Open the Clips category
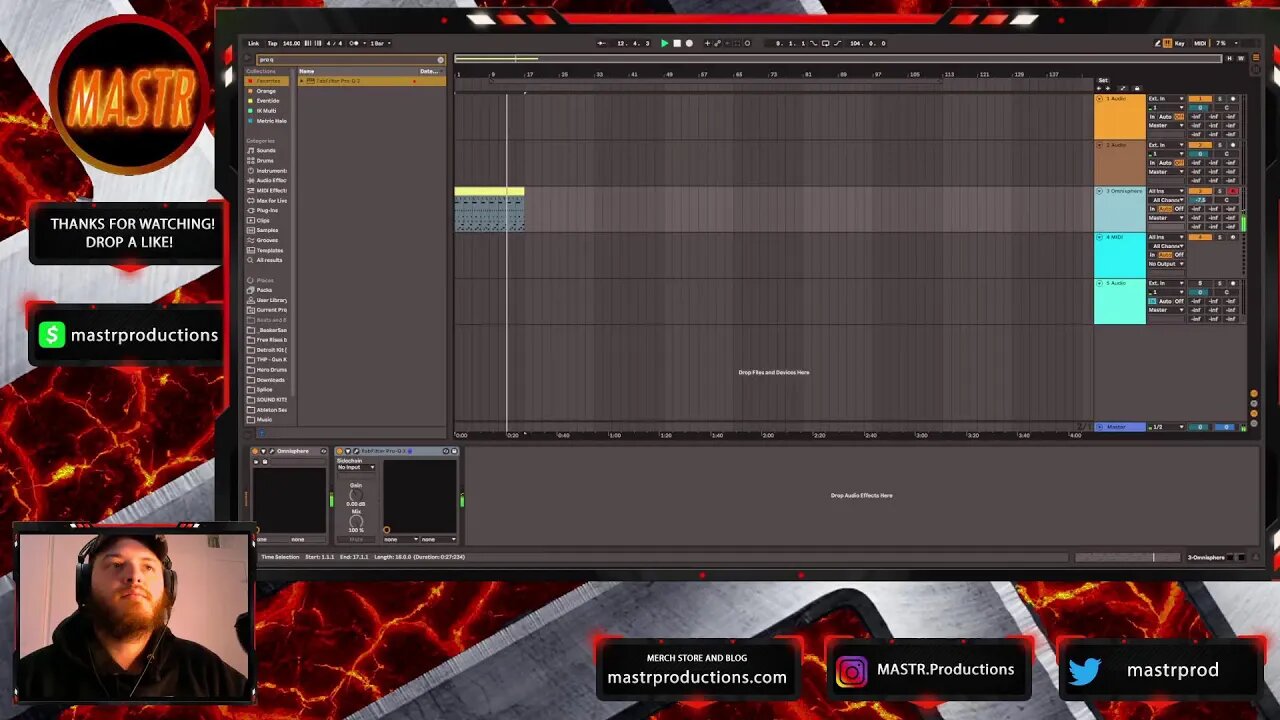This screenshot has height=720, width=1280. pos(264,220)
